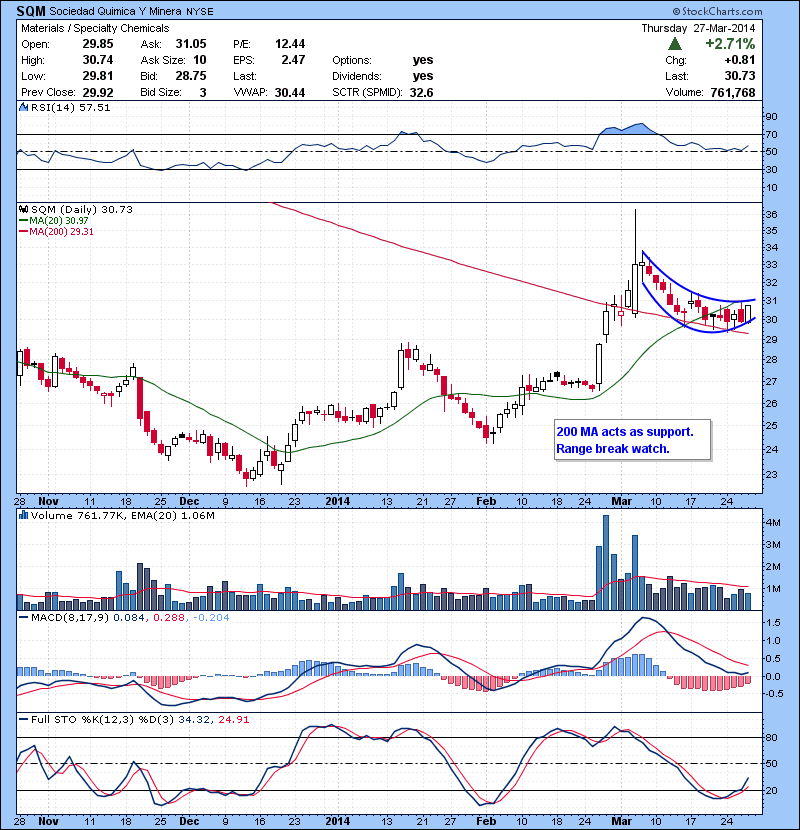
Task: Click the Ask value 31.05
Action: (191, 44)
